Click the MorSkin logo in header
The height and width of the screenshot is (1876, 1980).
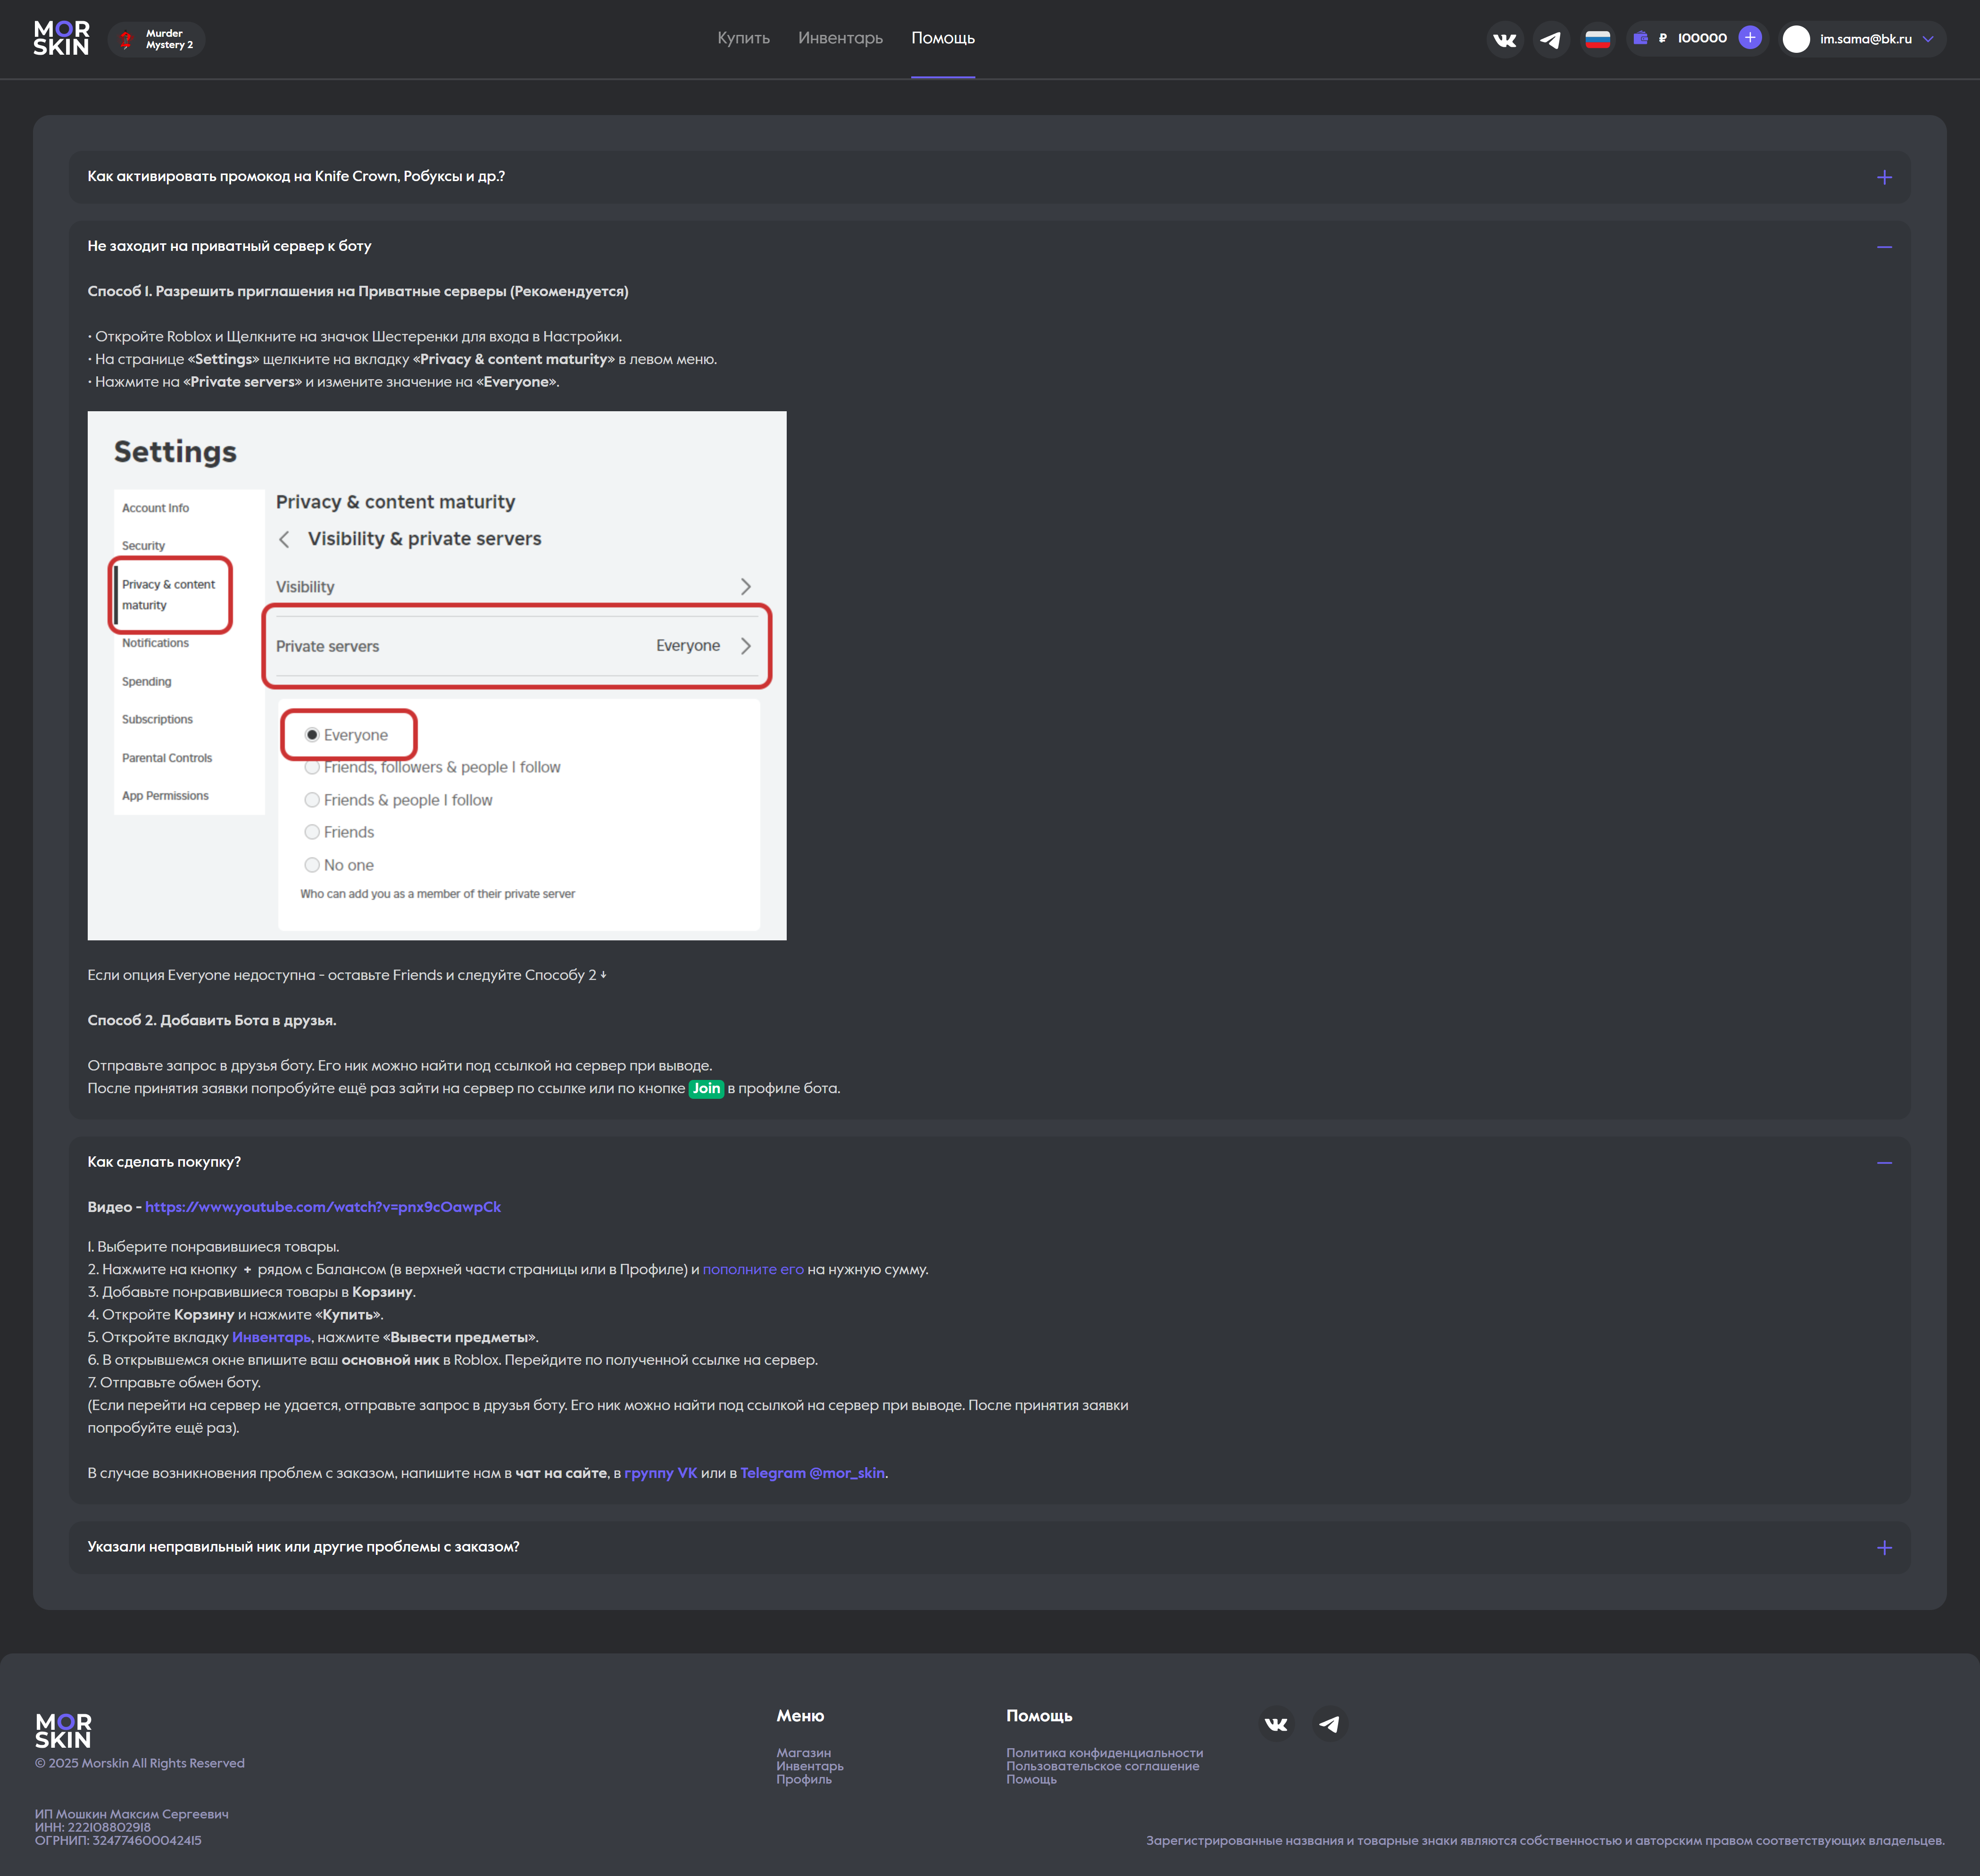pos(61,39)
